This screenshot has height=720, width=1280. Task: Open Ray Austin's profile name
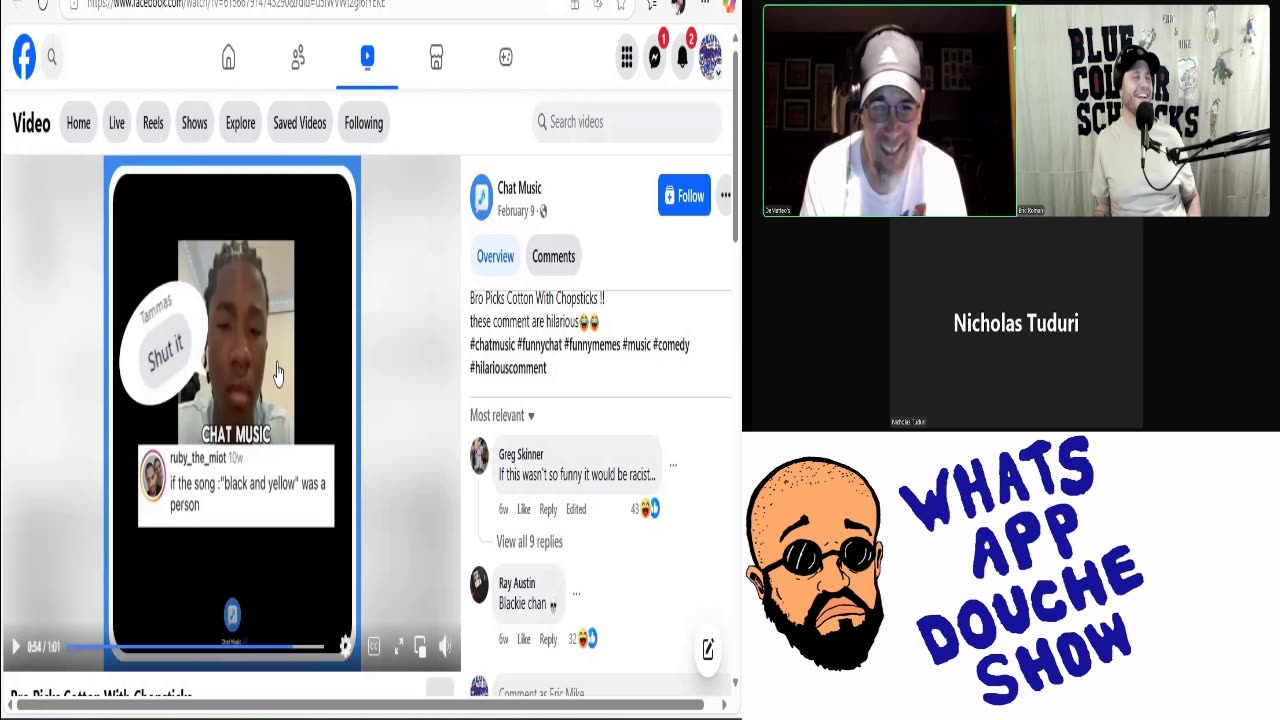tap(517, 584)
